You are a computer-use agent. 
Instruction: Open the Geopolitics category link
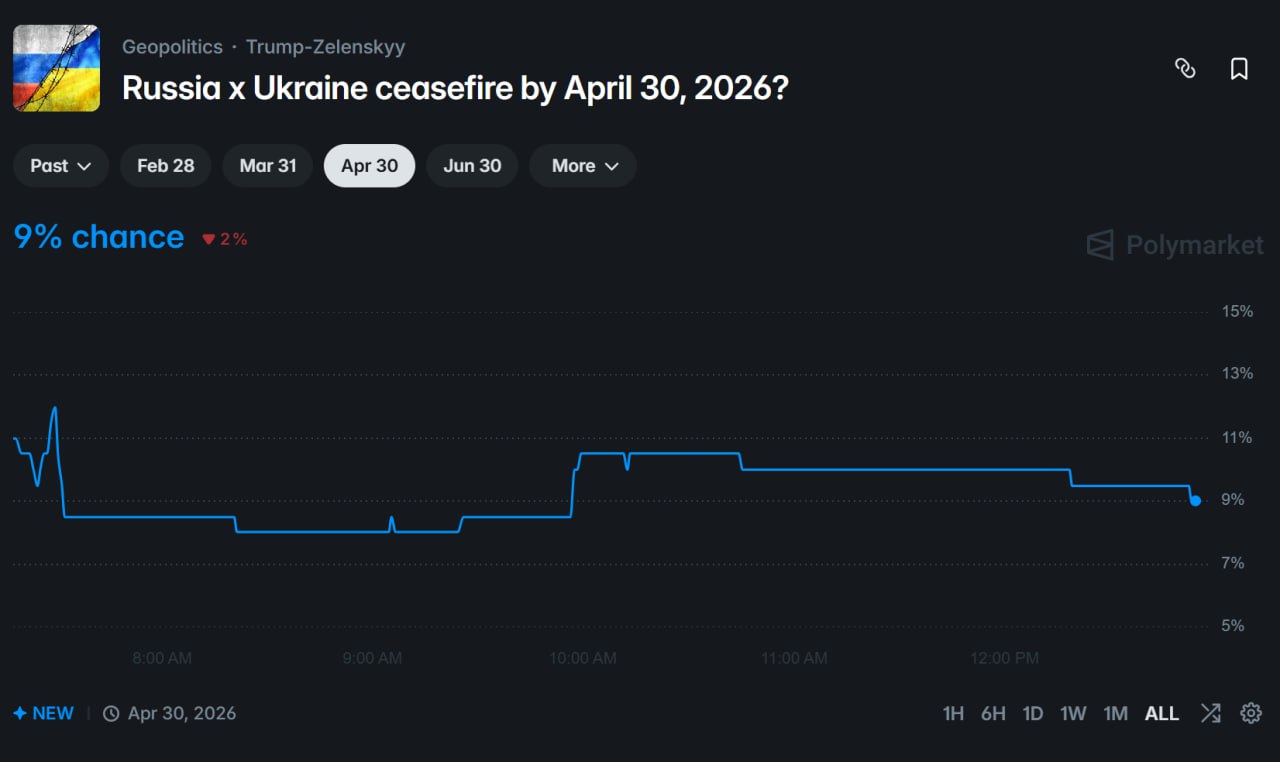[x=172, y=46]
